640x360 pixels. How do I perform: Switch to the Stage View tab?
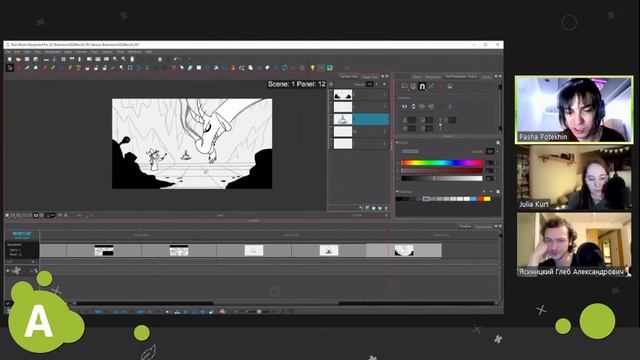tap(370, 77)
